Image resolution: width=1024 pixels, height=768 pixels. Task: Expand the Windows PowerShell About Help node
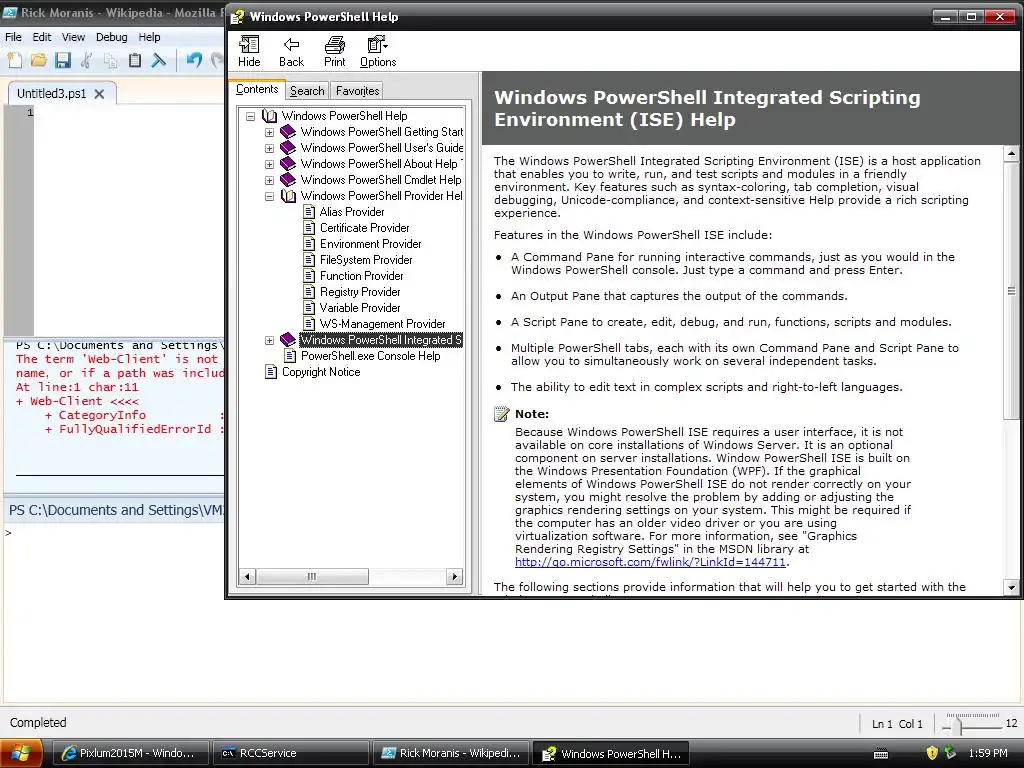point(269,164)
